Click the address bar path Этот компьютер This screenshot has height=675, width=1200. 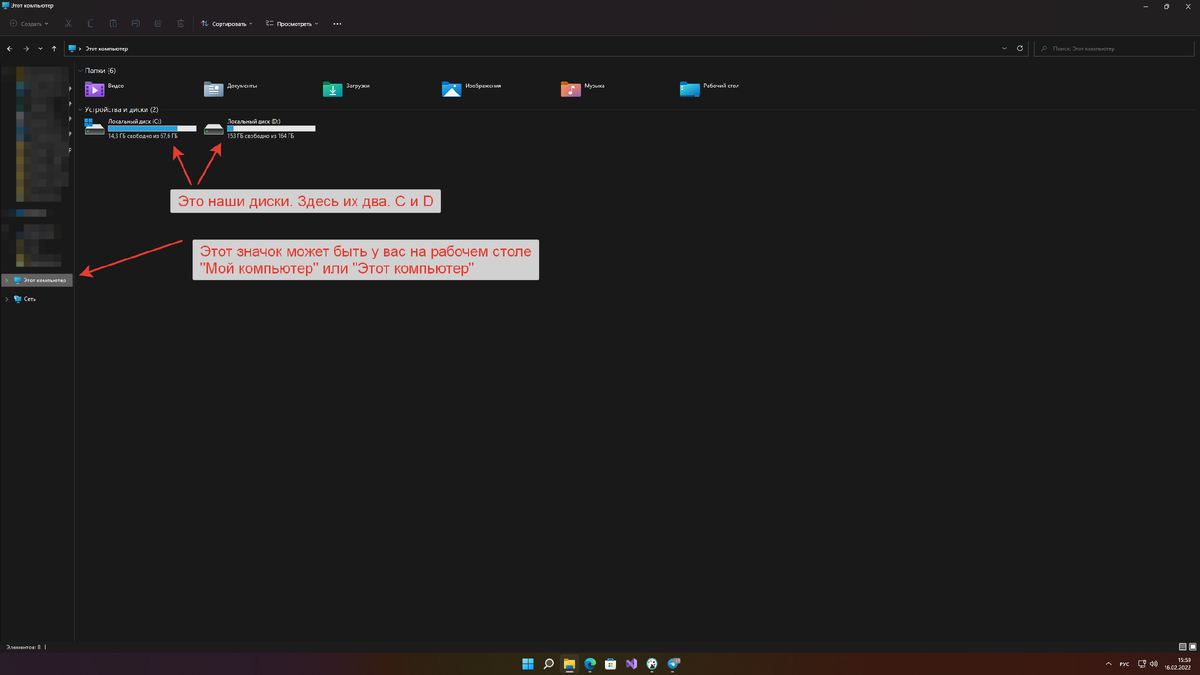tap(105, 48)
